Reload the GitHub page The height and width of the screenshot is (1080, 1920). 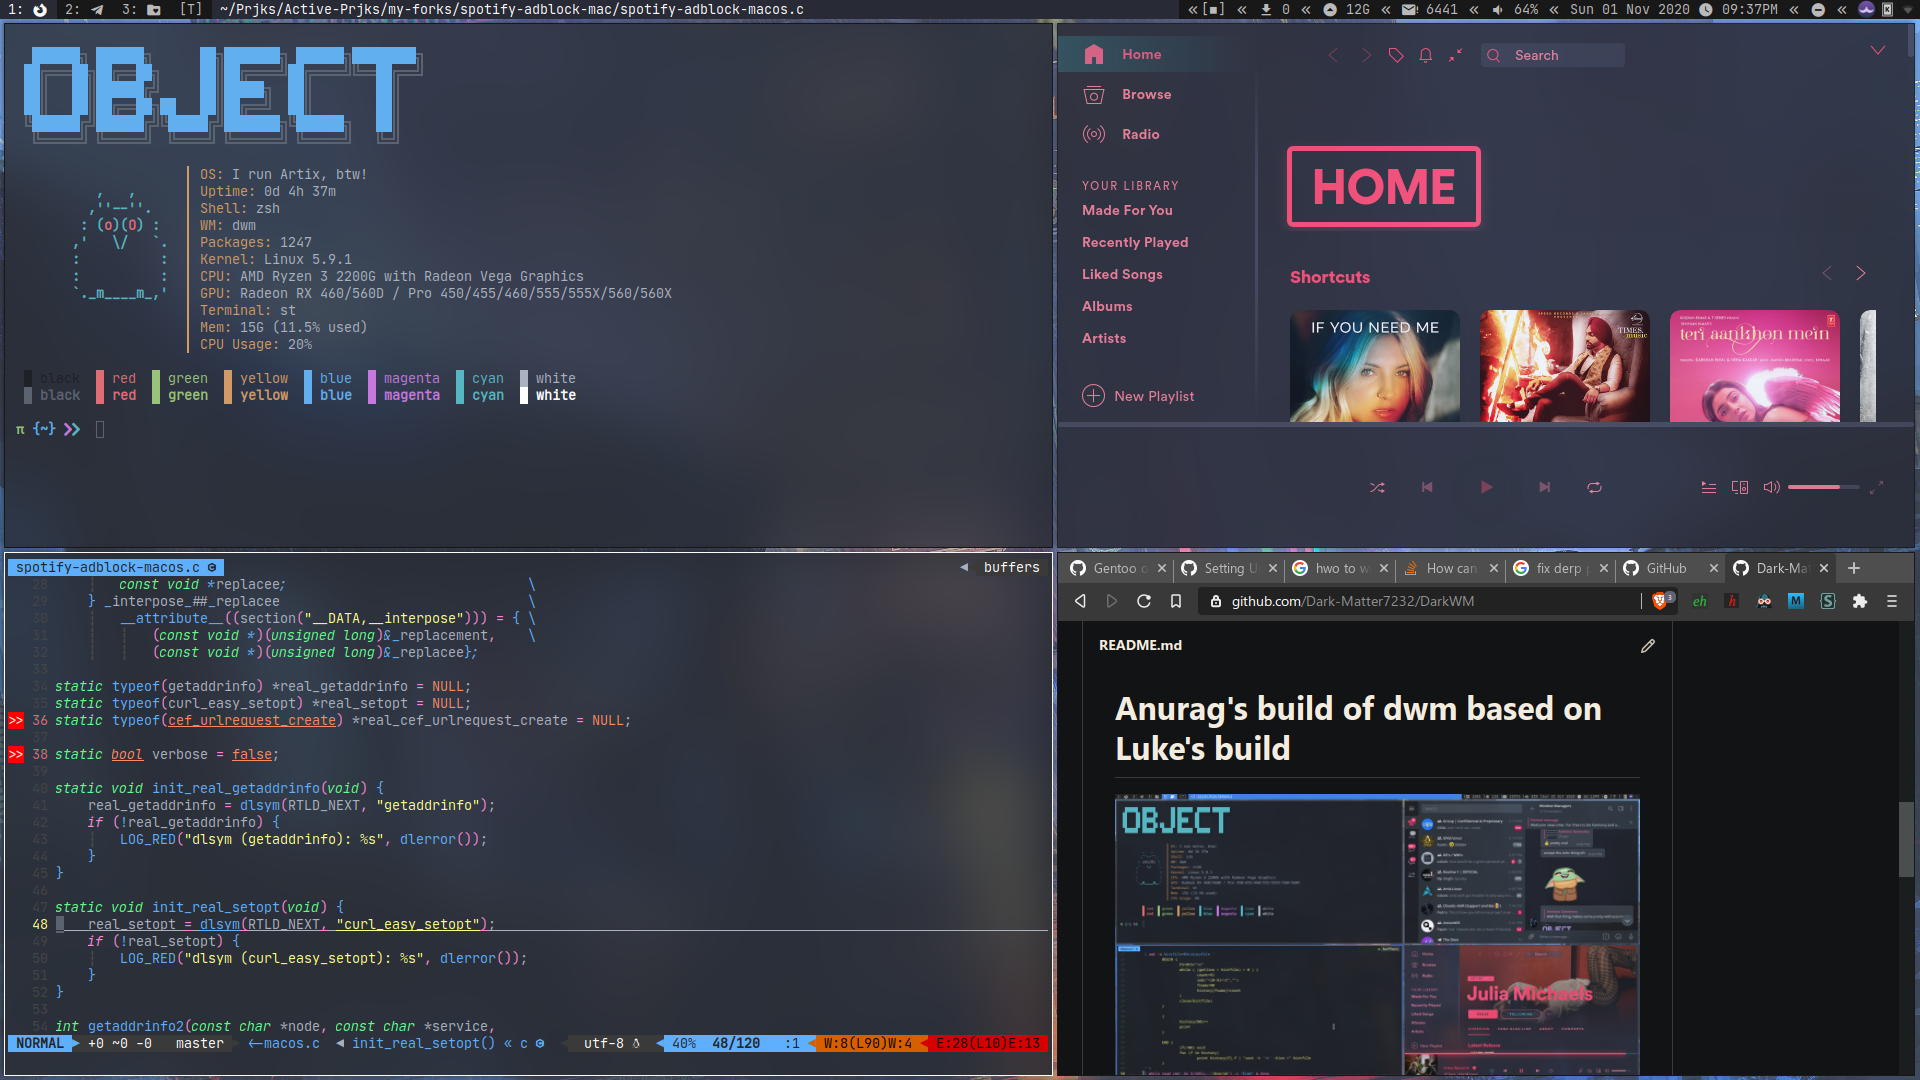pos(1144,601)
